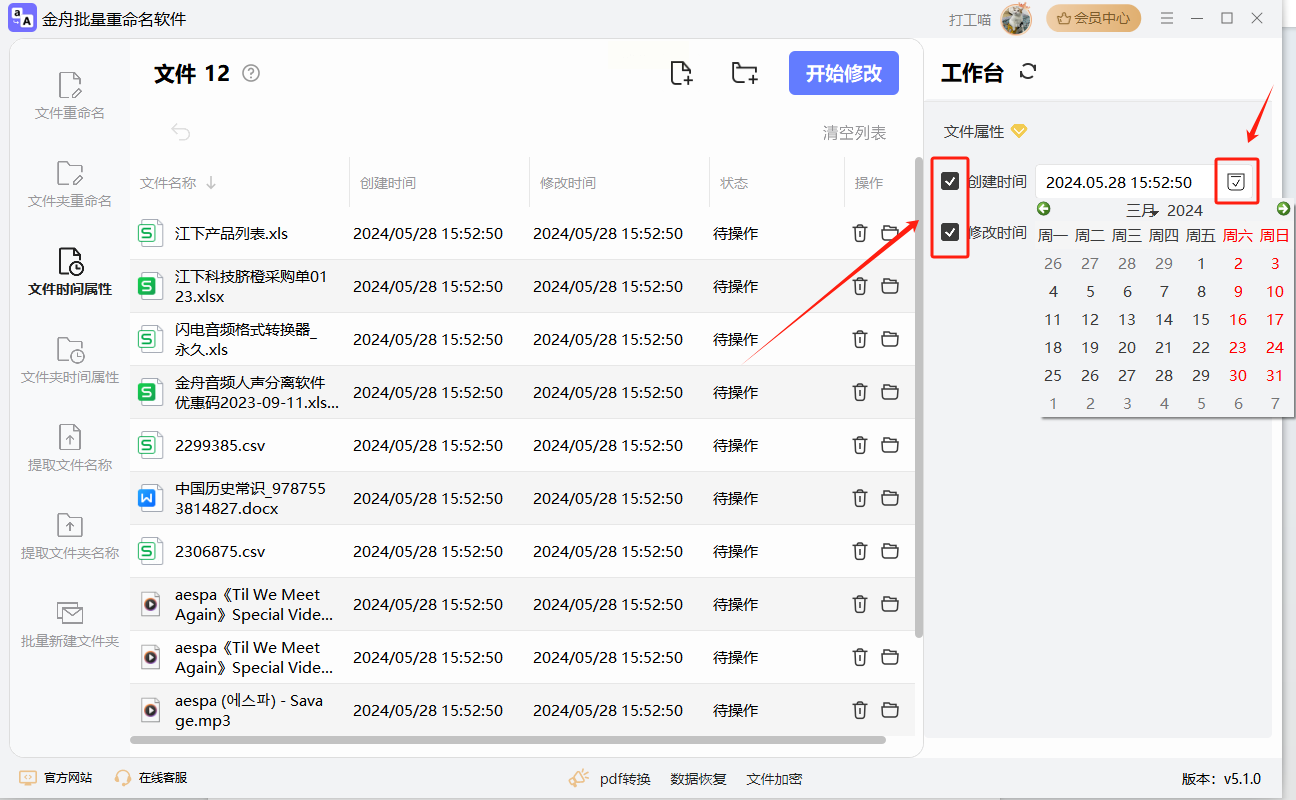This screenshot has width=1296, height=800.
Task: Click help question mark beside 文件 12
Action: (x=251, y=73)
